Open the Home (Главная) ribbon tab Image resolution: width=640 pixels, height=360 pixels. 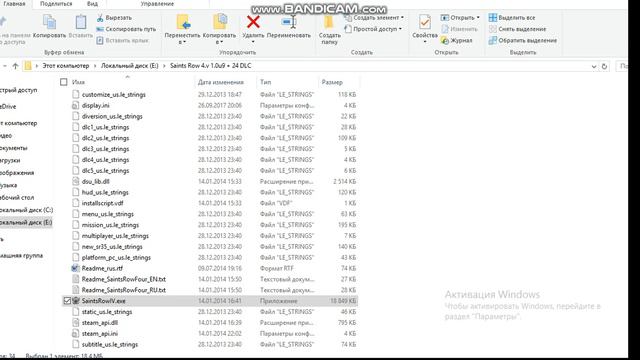(x=14, y=4)
